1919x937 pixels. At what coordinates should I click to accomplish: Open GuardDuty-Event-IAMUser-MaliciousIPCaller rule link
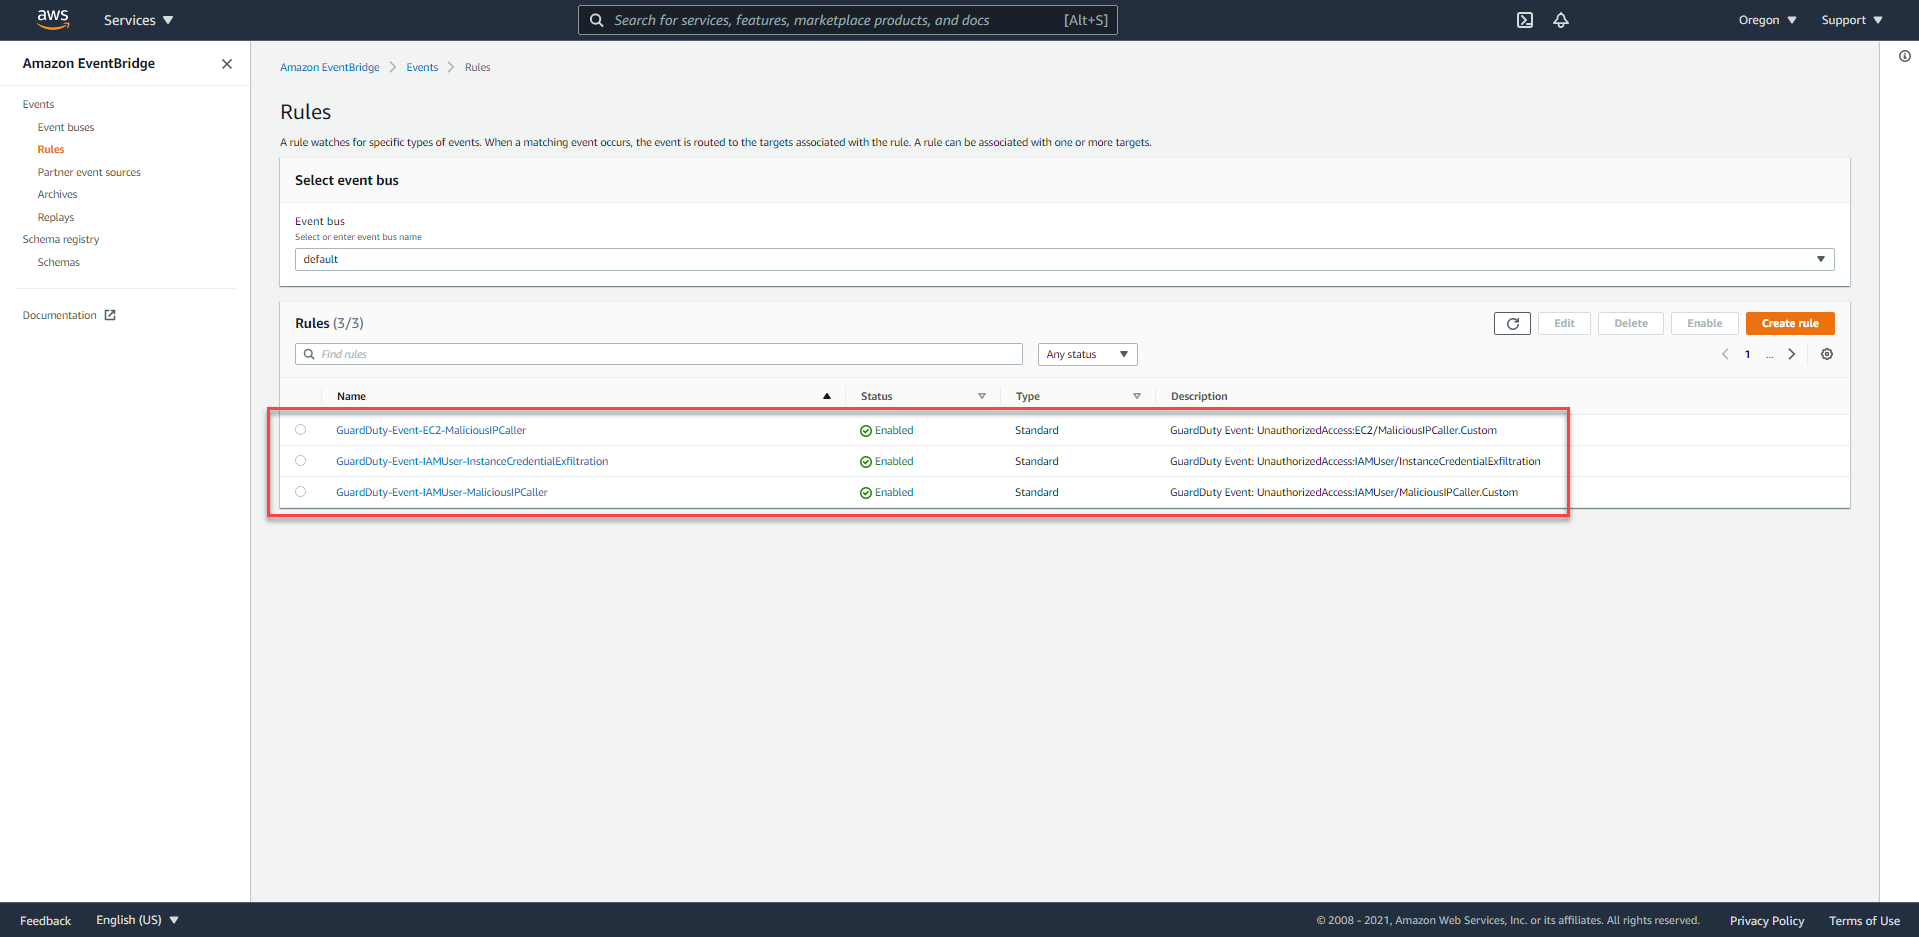click(442, 492)
